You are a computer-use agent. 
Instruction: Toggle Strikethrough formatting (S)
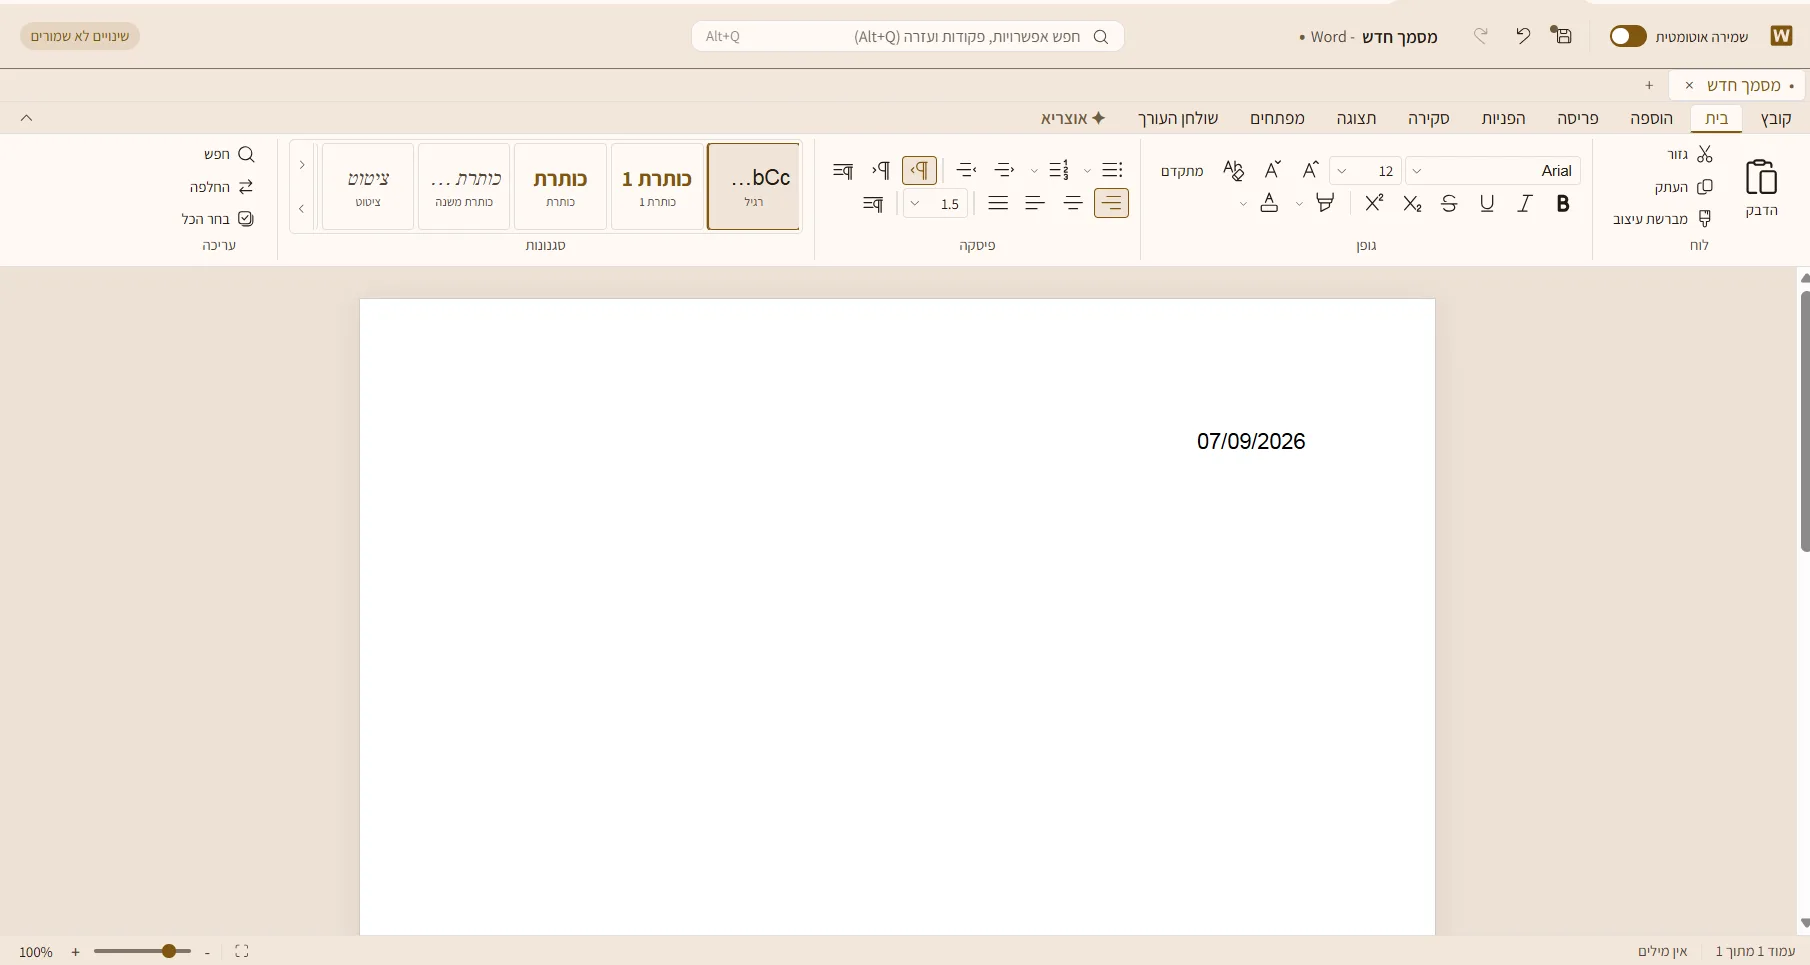click(1449, 204)
